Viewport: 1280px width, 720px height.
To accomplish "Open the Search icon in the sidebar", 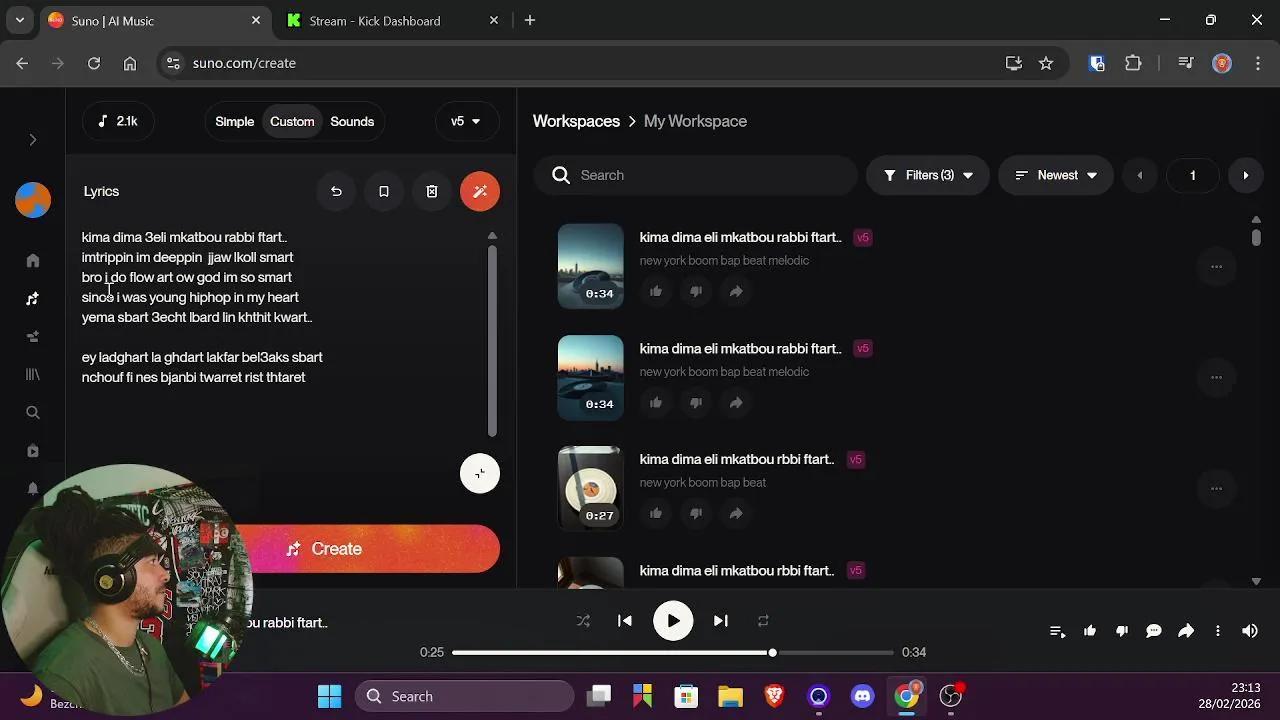I will point(33,412).
